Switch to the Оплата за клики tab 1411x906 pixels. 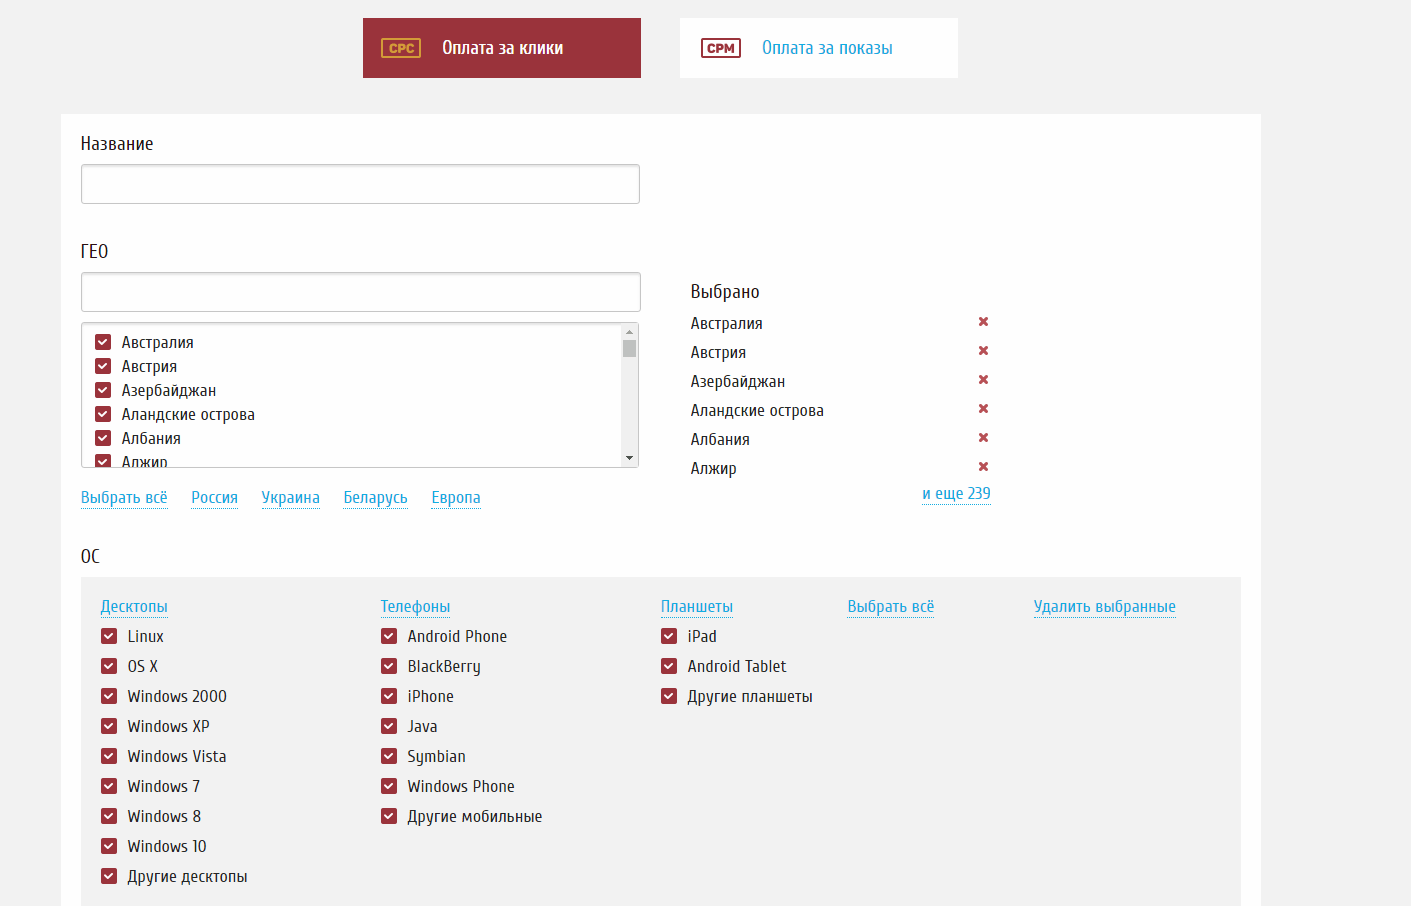point(502,48)
